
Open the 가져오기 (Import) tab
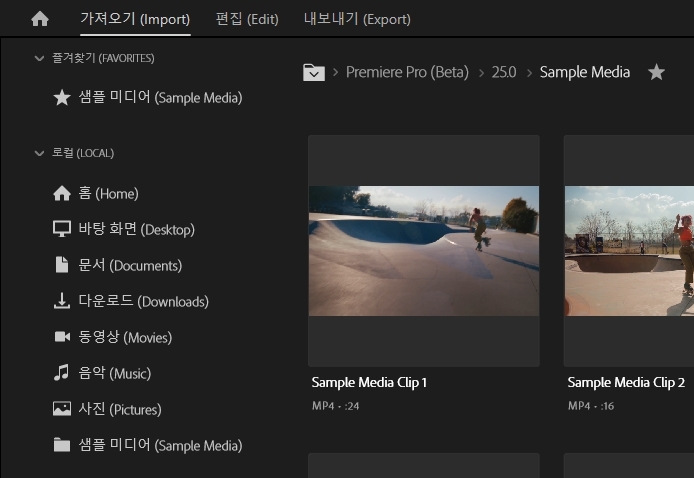[x=135, y=19]
